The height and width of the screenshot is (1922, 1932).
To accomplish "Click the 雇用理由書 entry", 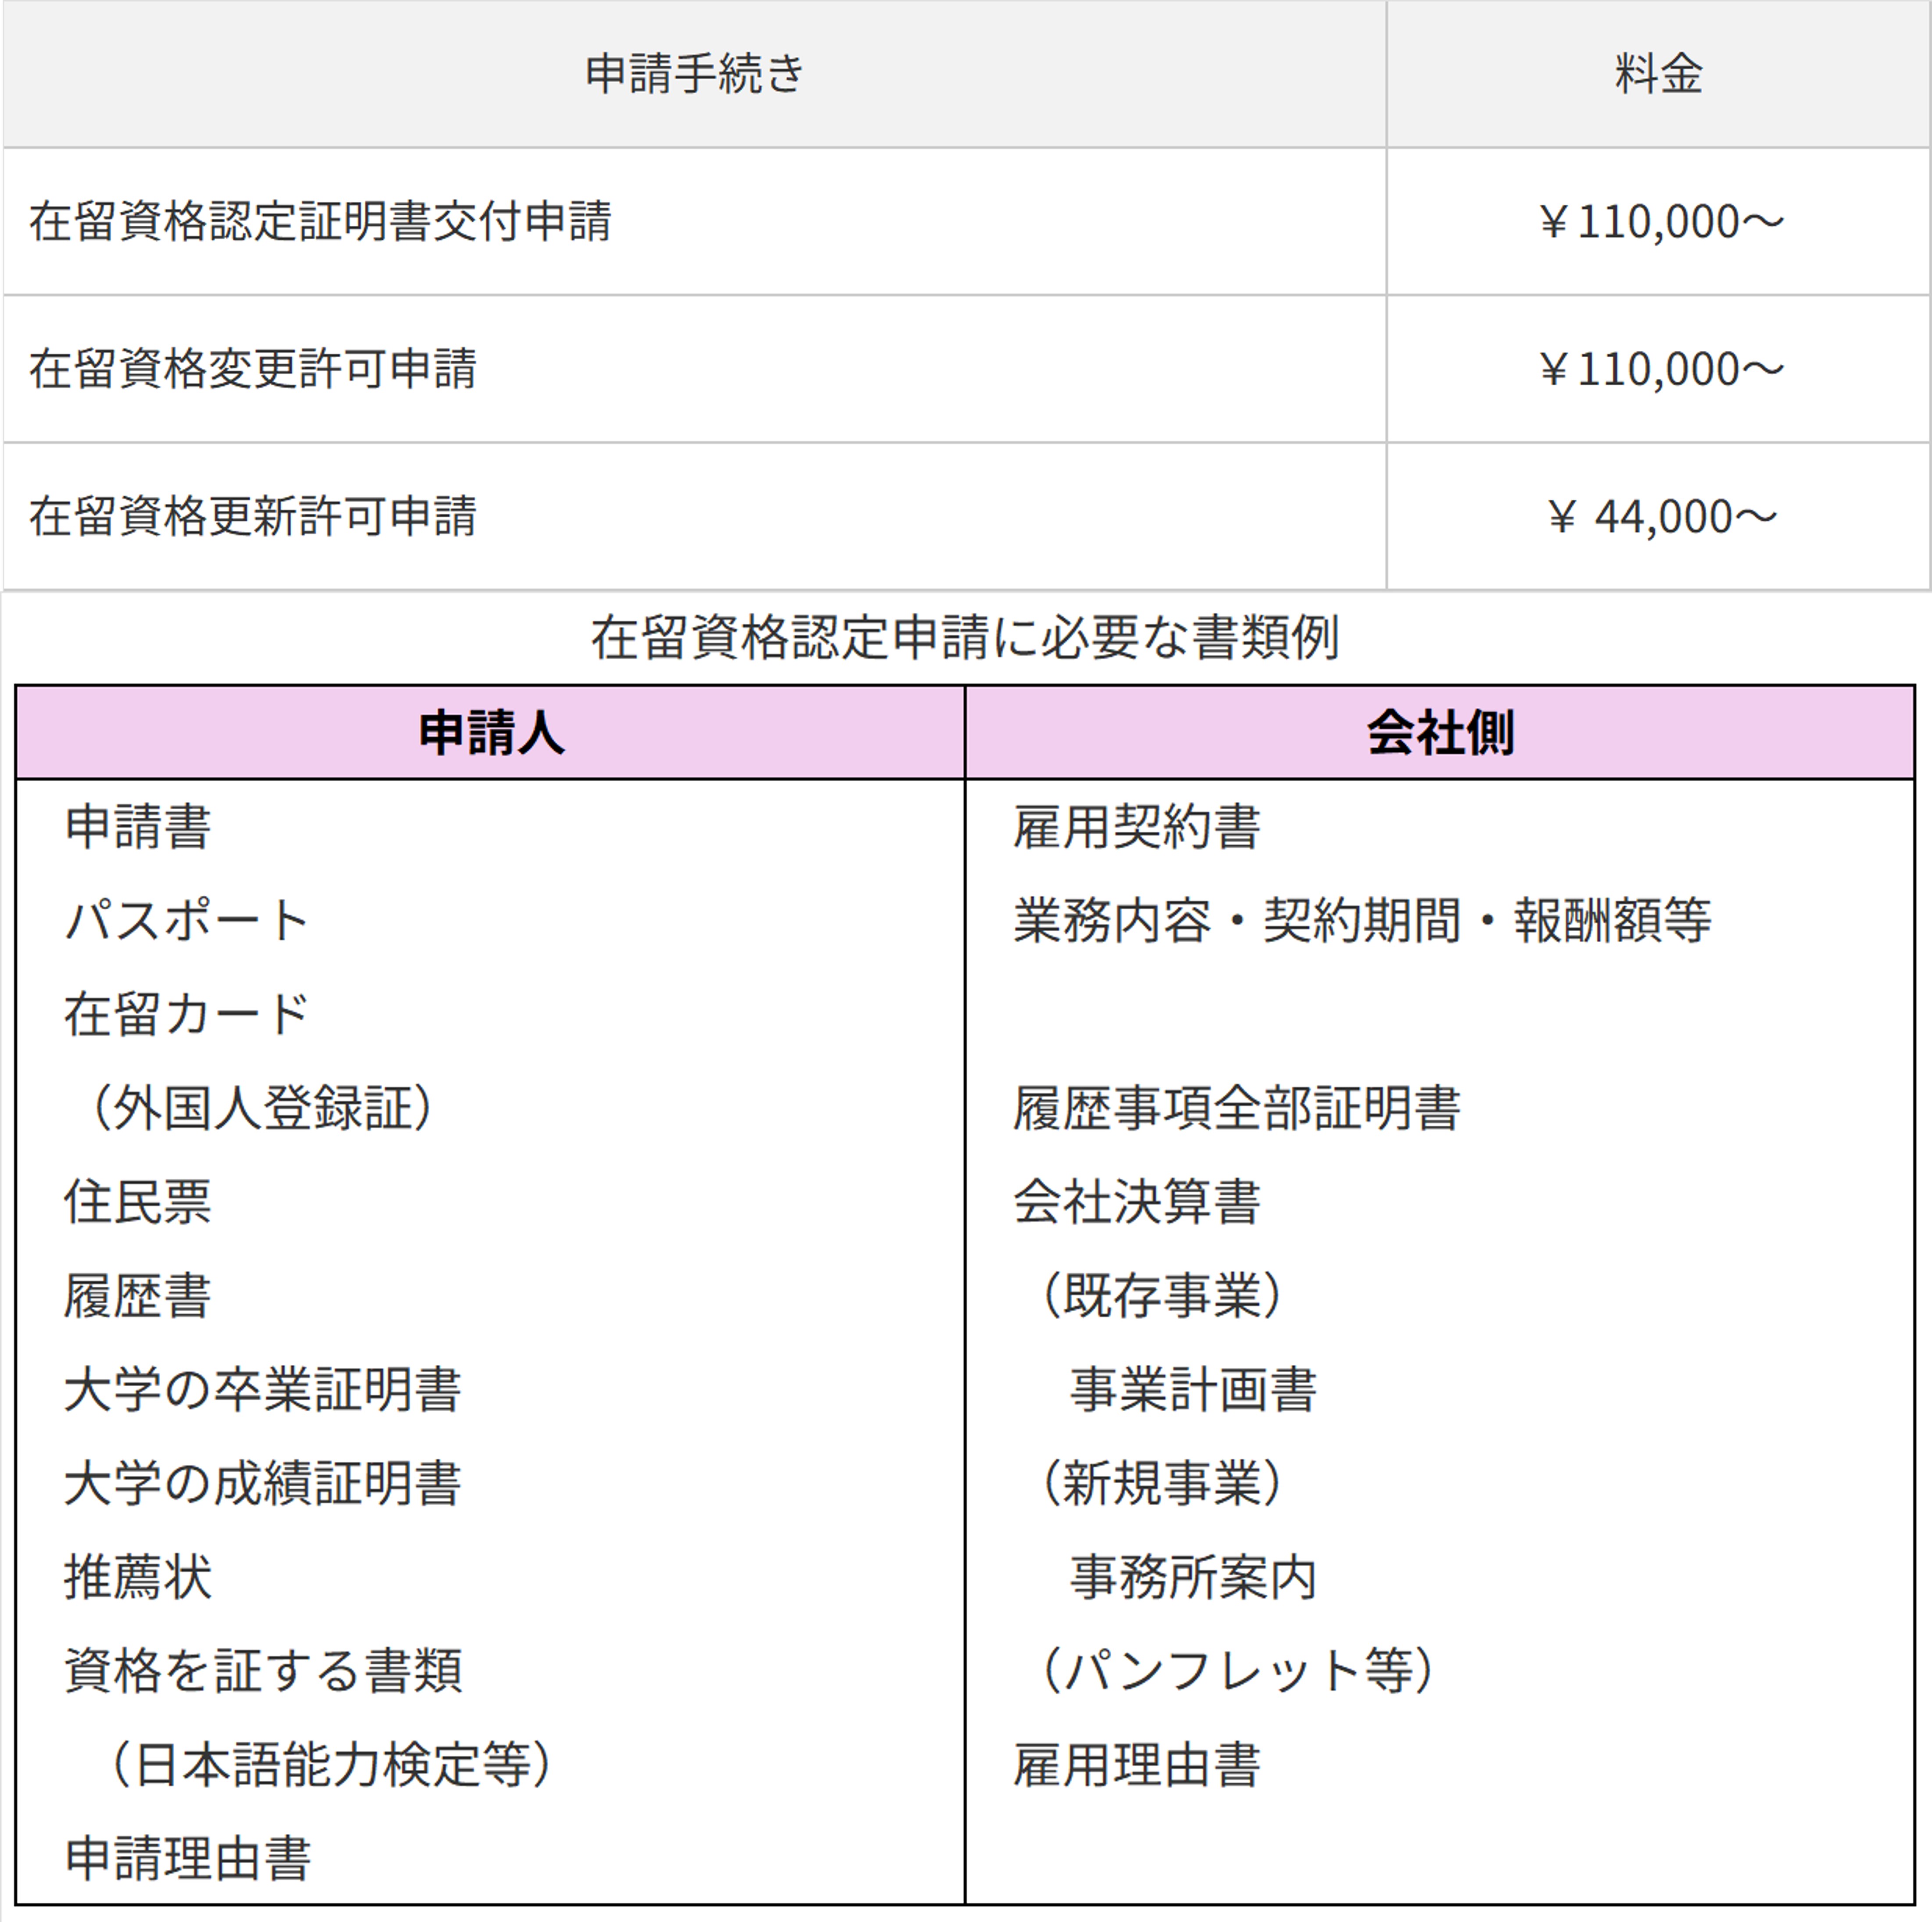I will pyautogui.click(x=1136, y=1765).
